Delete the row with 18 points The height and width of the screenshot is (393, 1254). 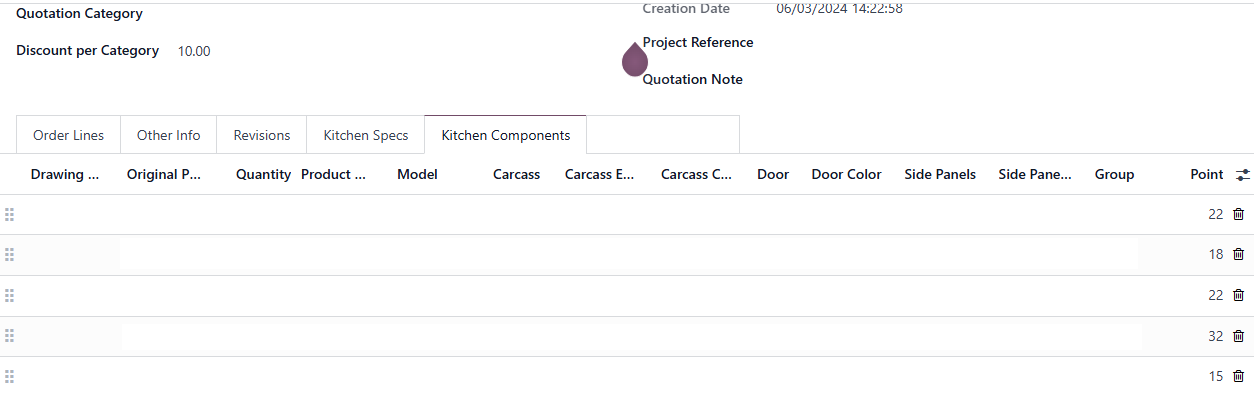click(1238, 255)
